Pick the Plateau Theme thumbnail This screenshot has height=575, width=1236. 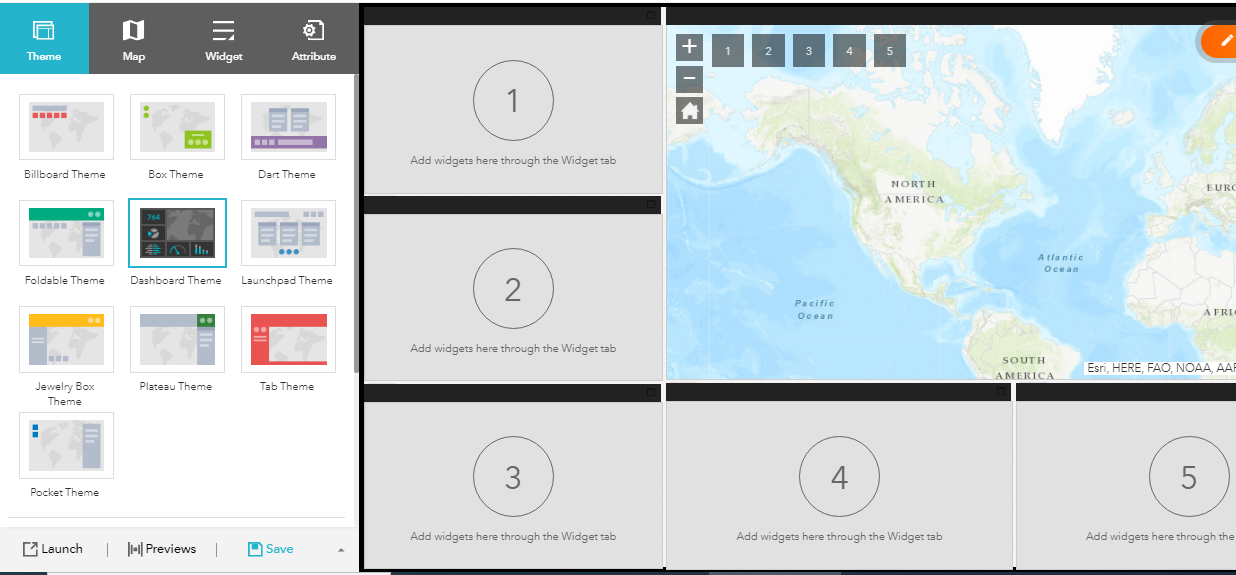(177, 339)
